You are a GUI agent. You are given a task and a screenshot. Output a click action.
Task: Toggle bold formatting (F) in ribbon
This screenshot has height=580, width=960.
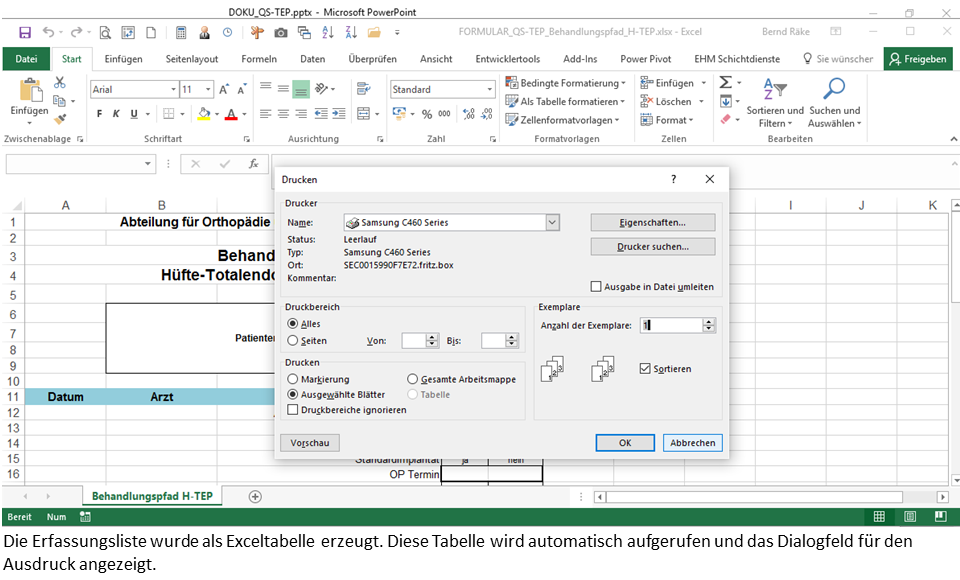99,114
